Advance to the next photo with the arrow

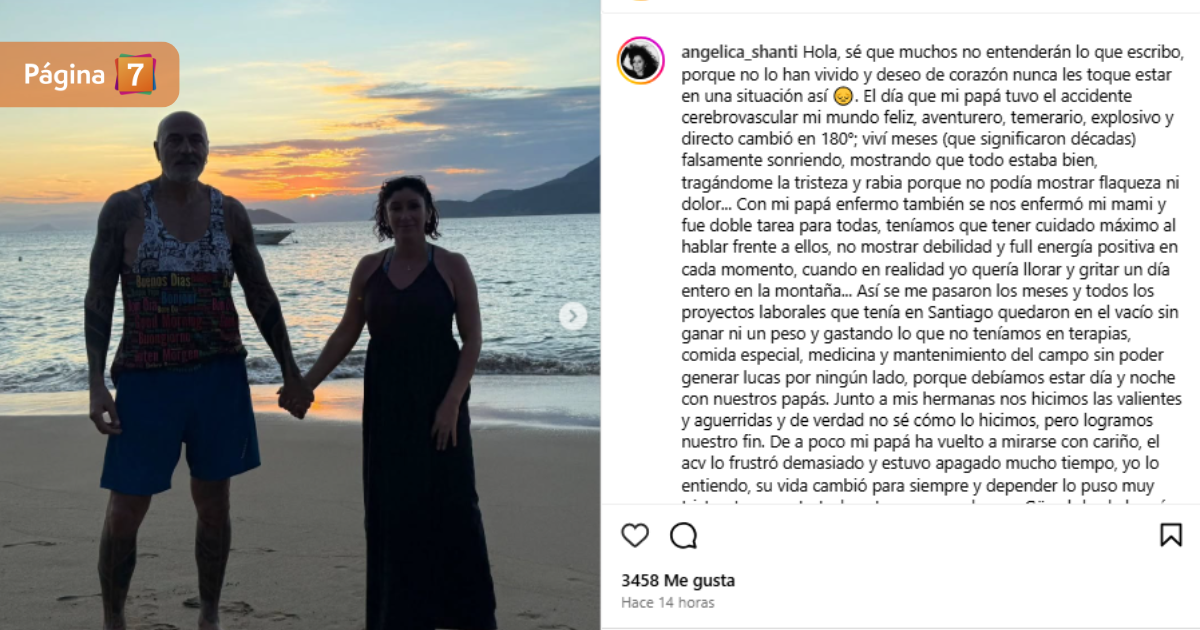pyautogui.click(x=573, y=317)
